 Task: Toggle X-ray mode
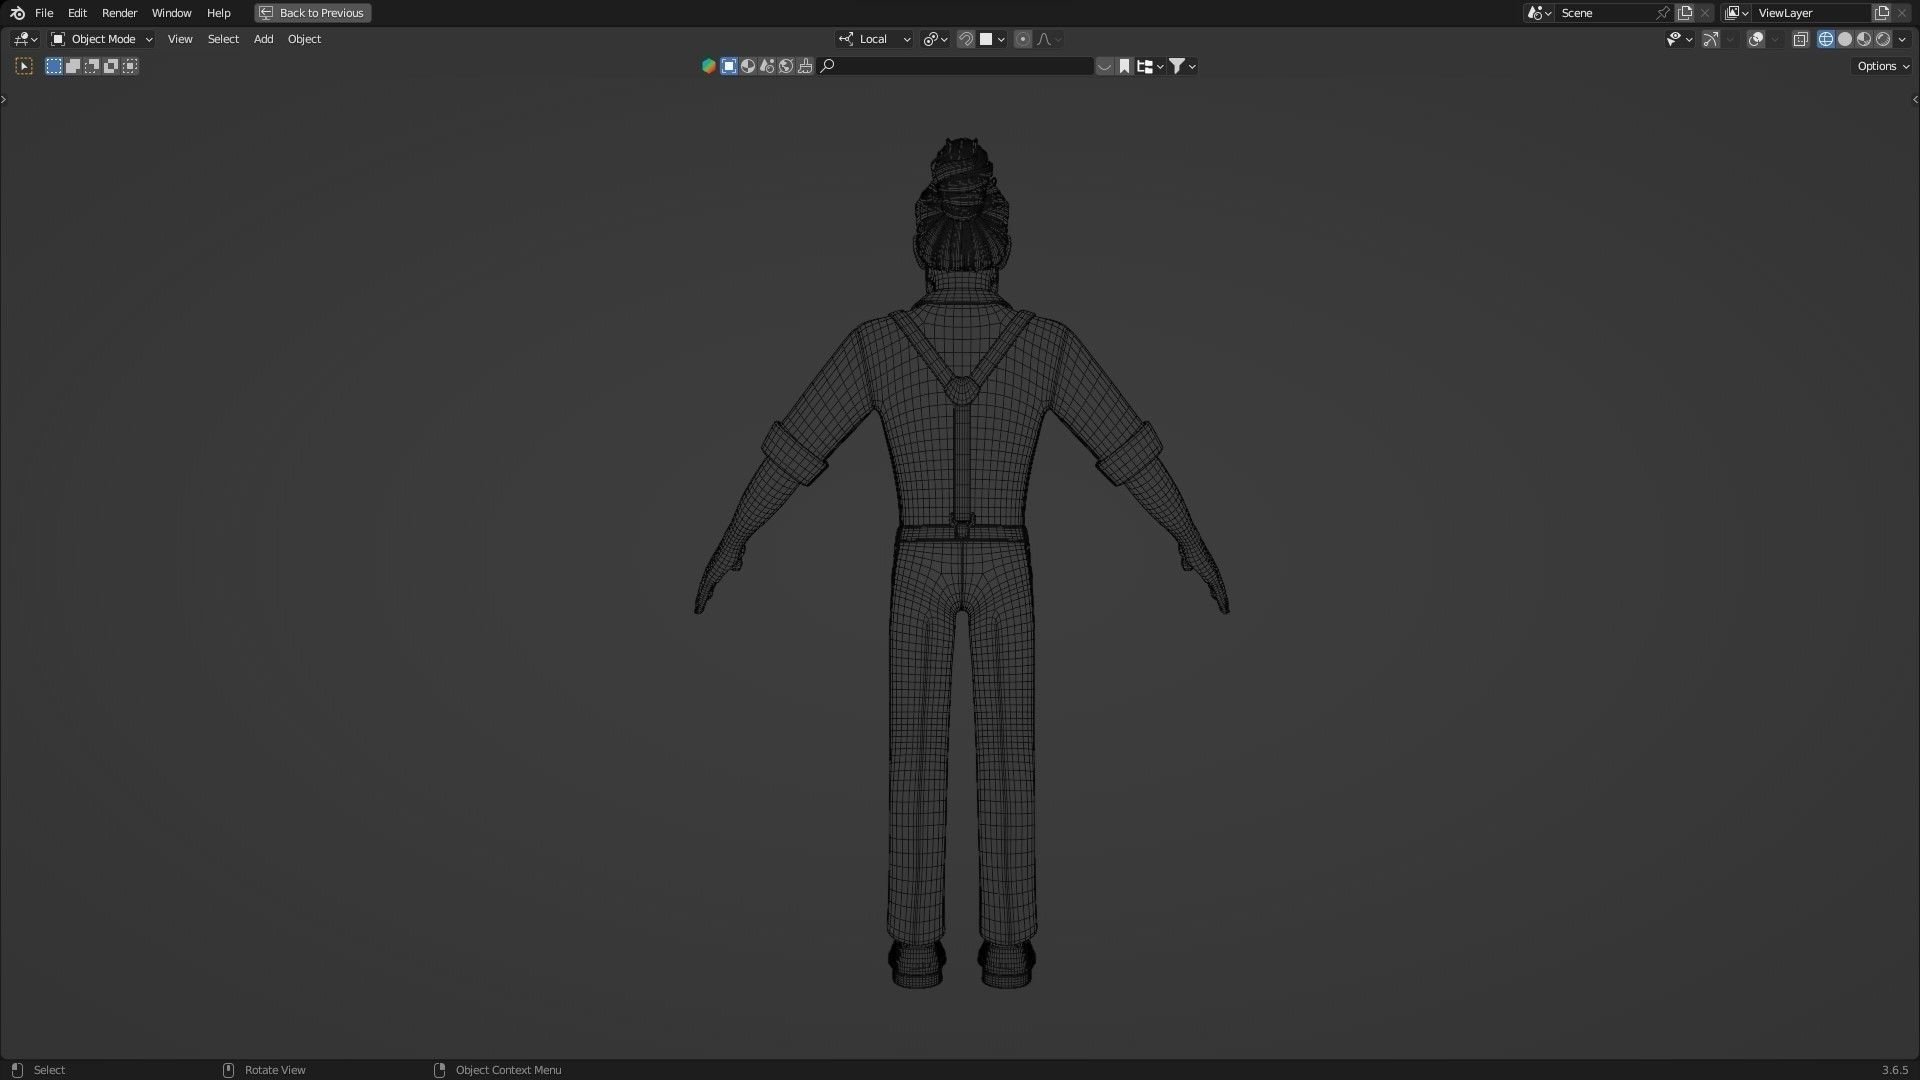1800,39
